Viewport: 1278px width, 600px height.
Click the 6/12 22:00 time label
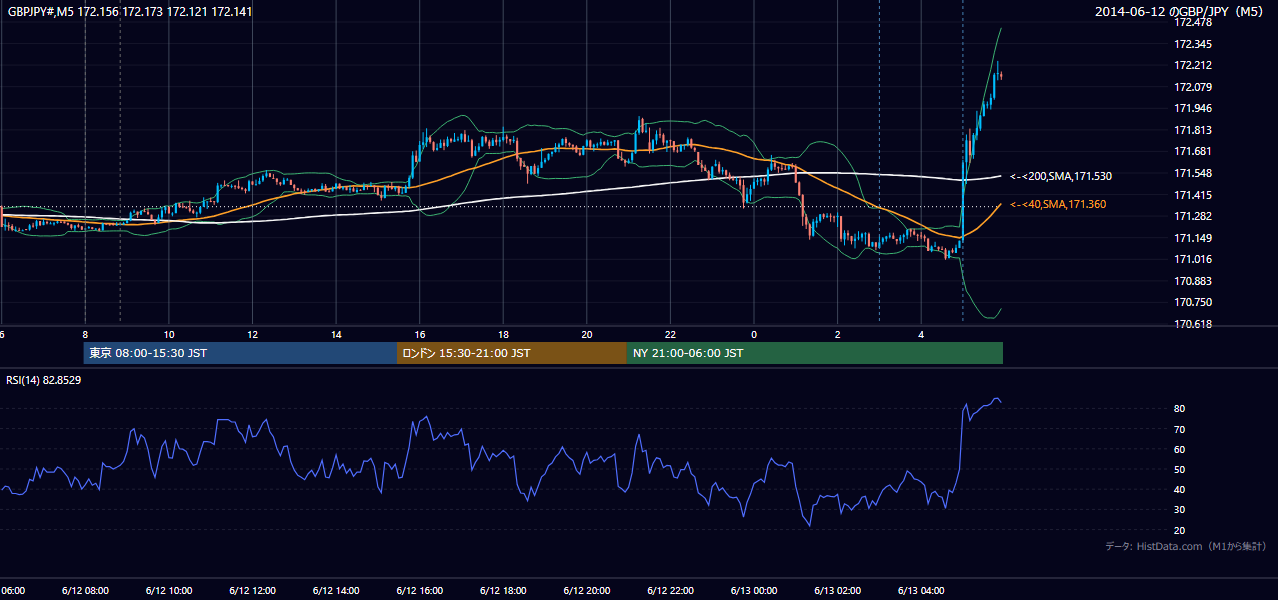point(669,590)
